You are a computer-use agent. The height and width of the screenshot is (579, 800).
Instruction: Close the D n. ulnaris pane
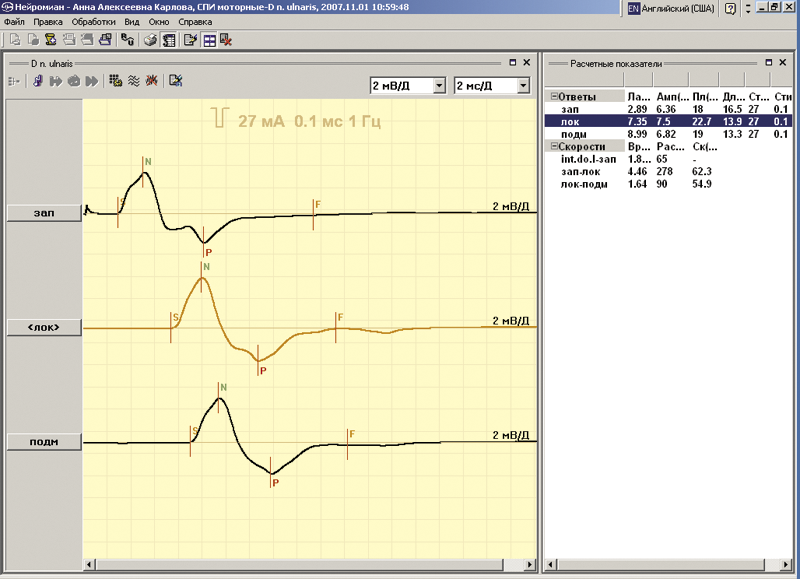click(x=527, y=62)
